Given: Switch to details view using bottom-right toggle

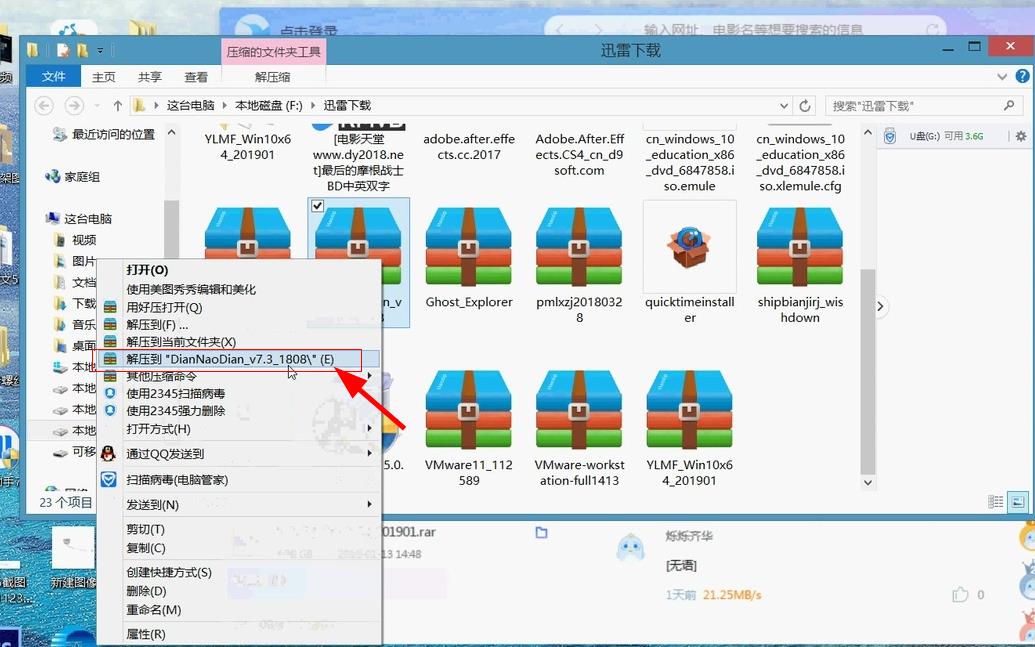Looking at the screenshot, I should [995, 502].
